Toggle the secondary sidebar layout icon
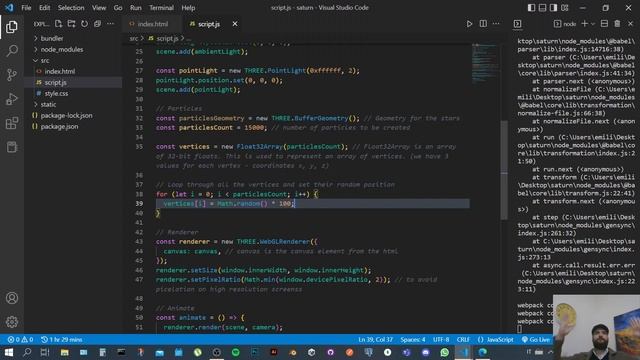 553,8
